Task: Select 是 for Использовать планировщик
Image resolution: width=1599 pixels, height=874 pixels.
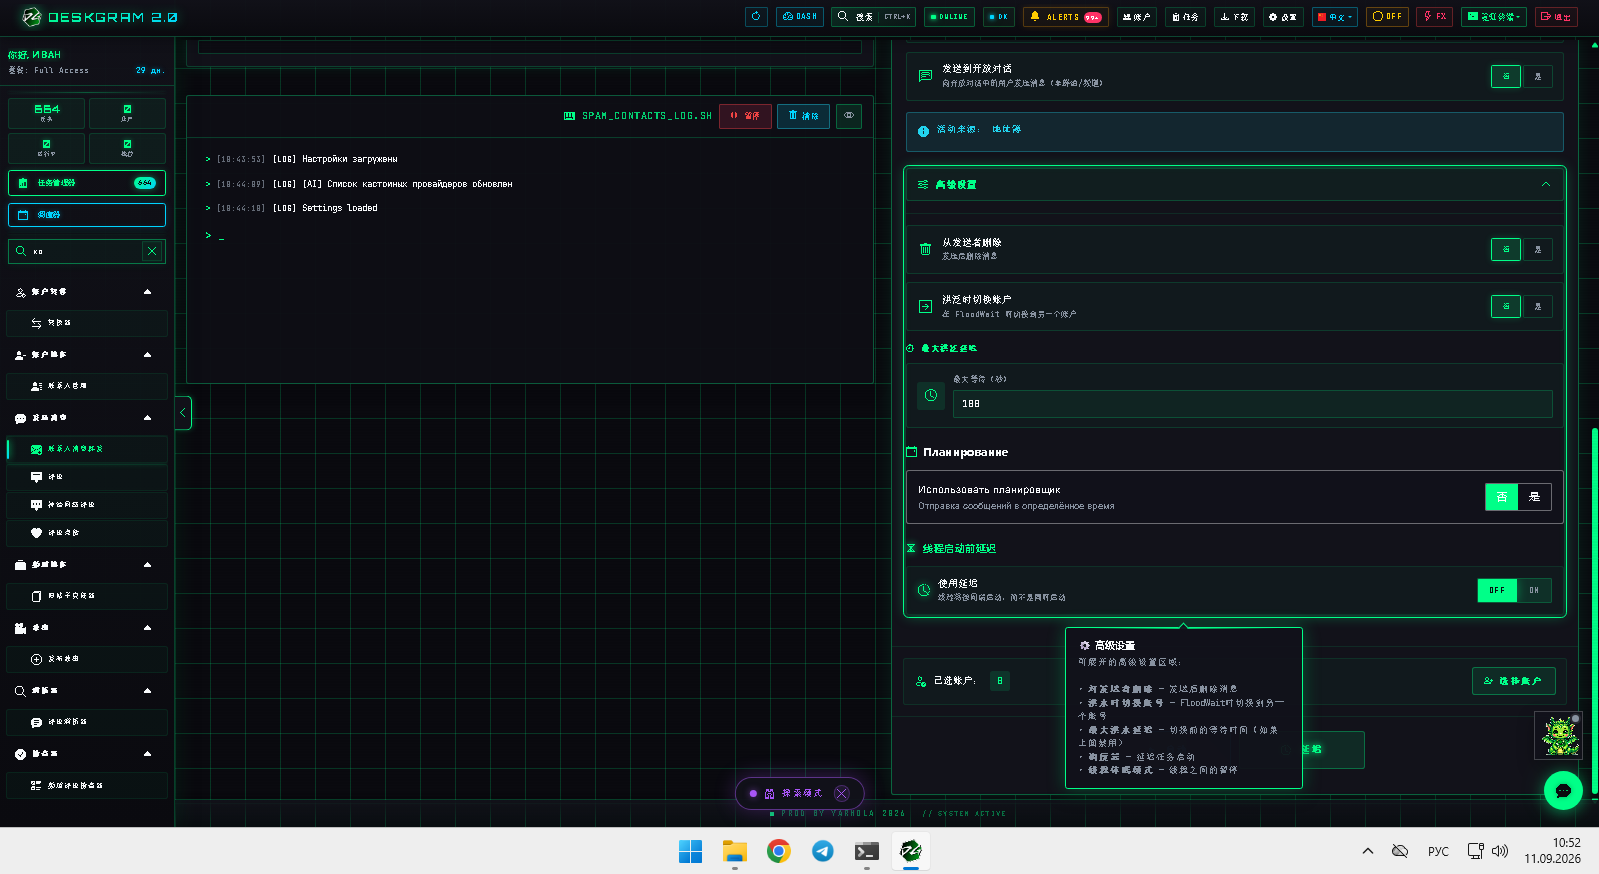Action: click(x=1535, y=497)
